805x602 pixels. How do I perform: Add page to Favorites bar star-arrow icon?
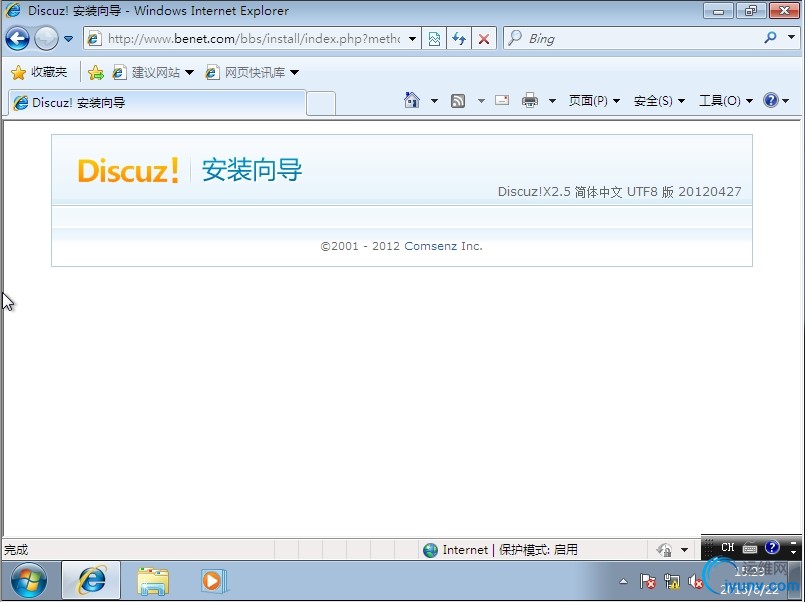point(95,72)
